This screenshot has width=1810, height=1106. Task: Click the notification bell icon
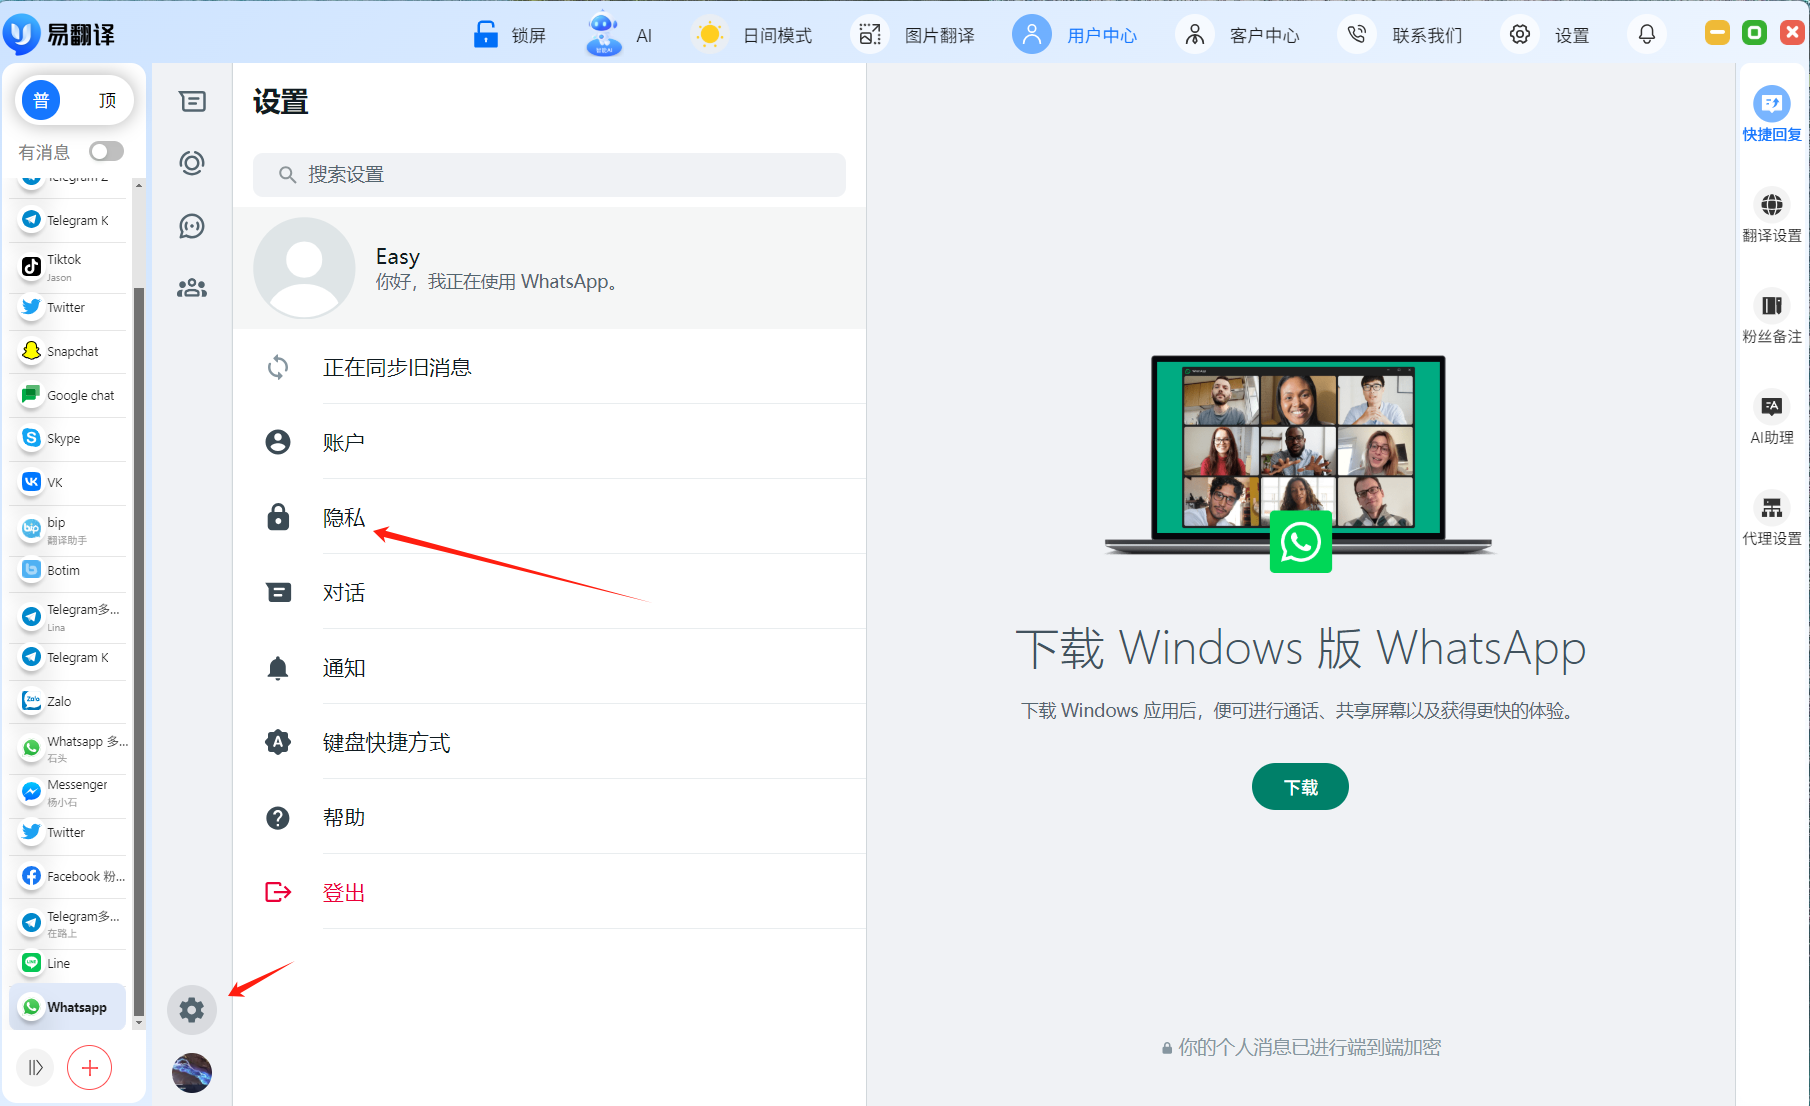point(1646,35)
